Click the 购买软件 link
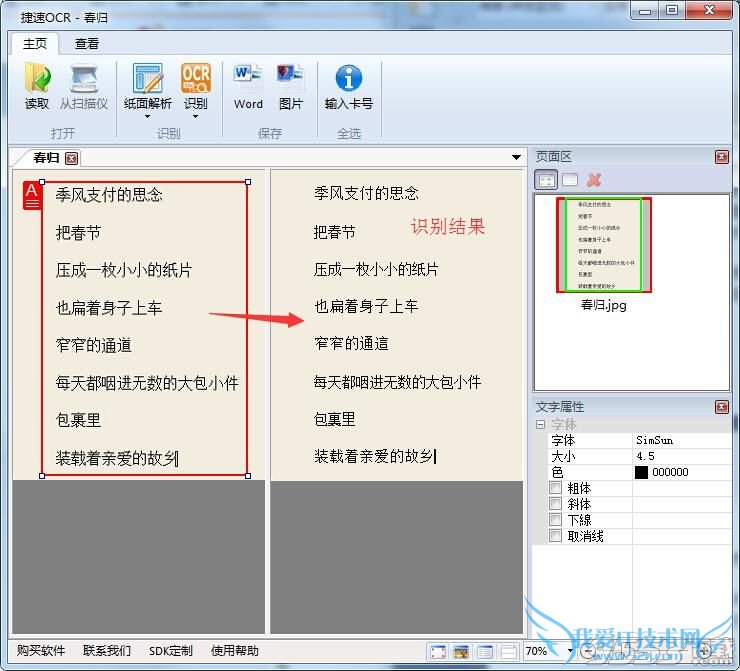Image resolution: width=740 pixels, height=671 pixels. click(x=41, y=651)
